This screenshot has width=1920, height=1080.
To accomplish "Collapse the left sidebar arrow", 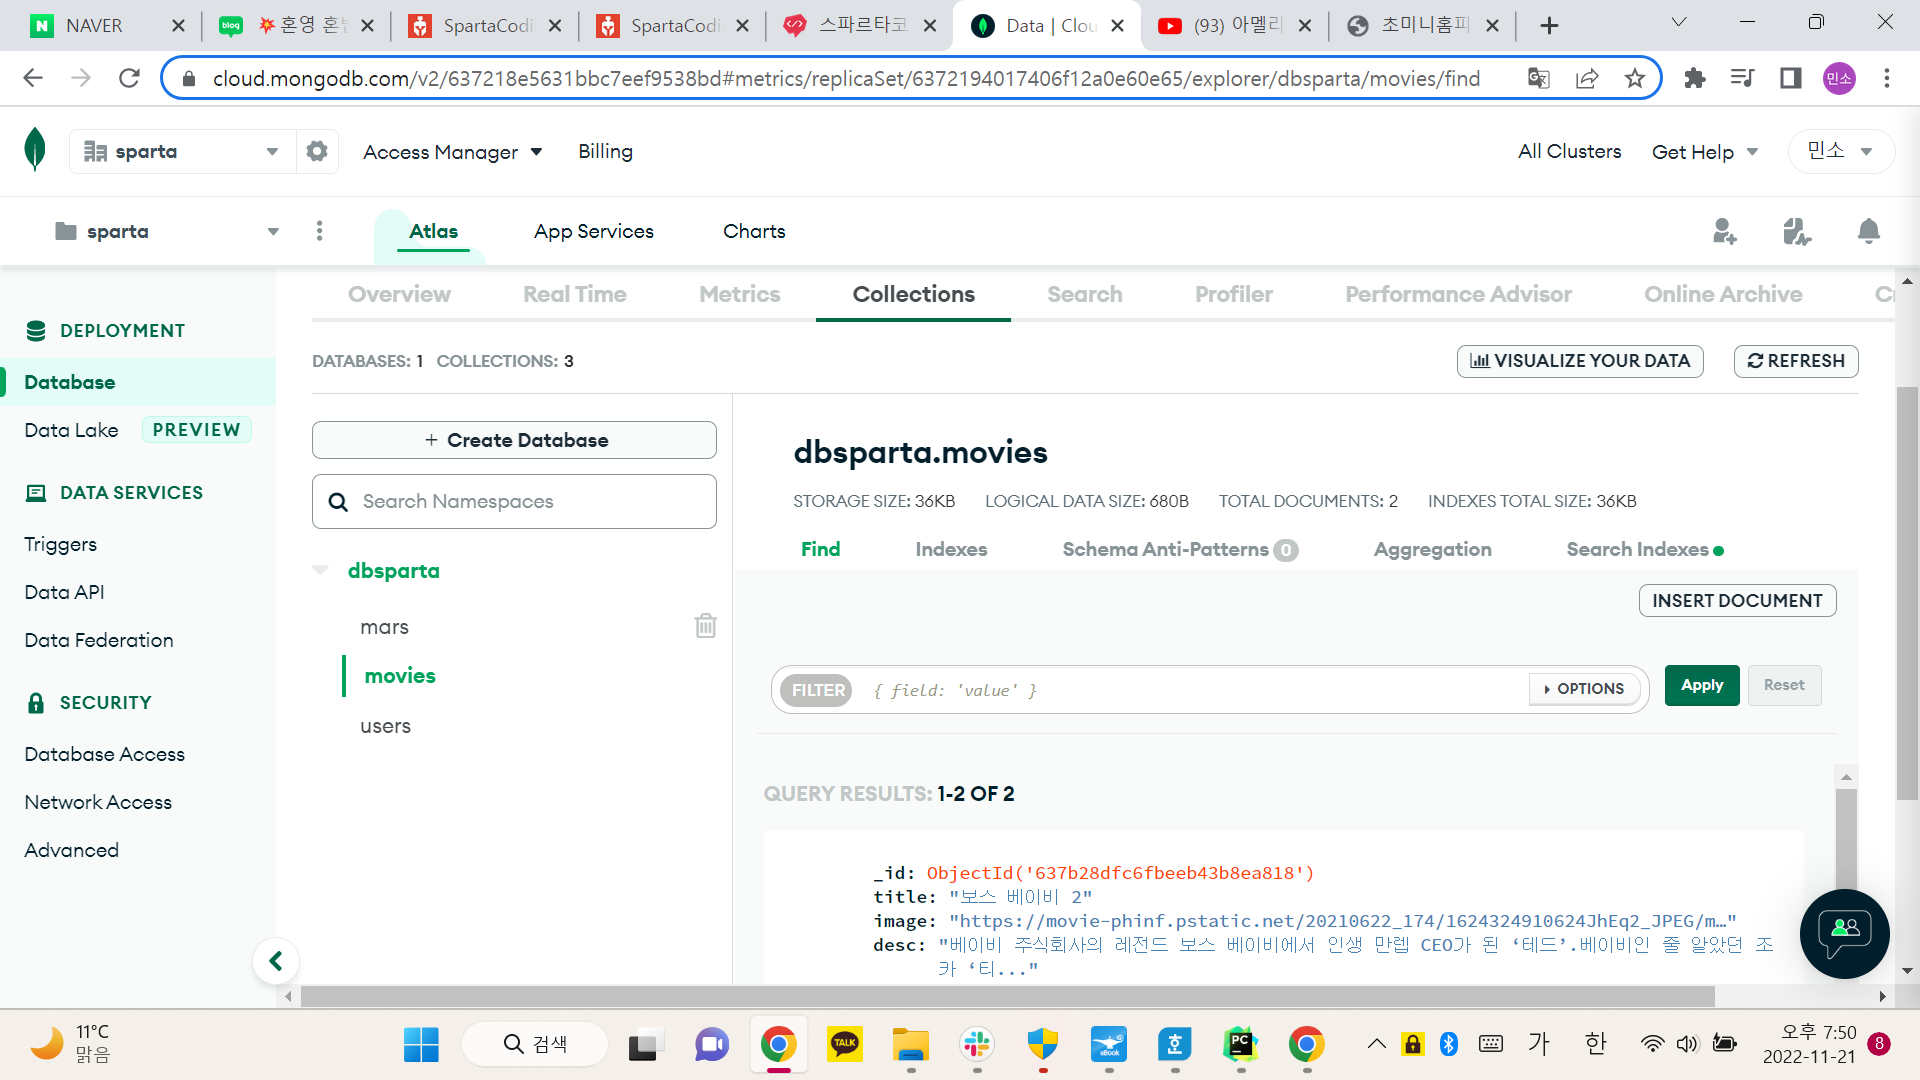I will 276,962.
